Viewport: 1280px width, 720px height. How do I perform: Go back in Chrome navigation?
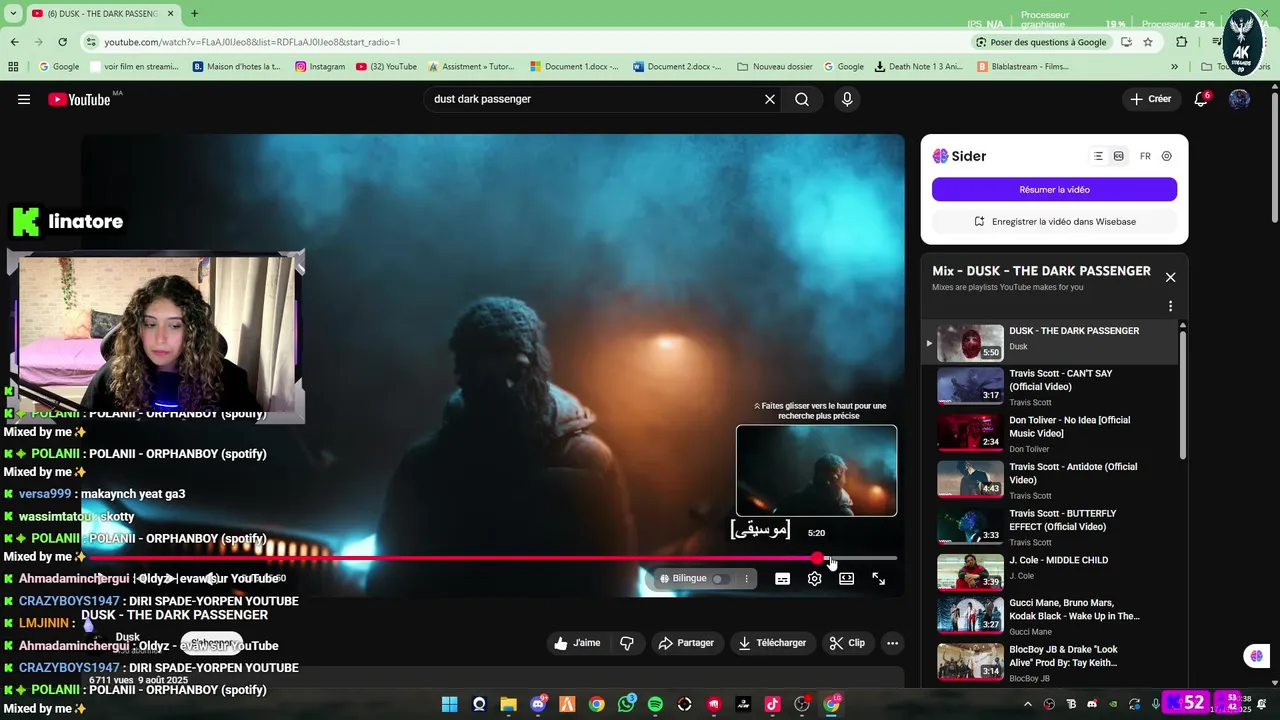(x=14, y=42)
